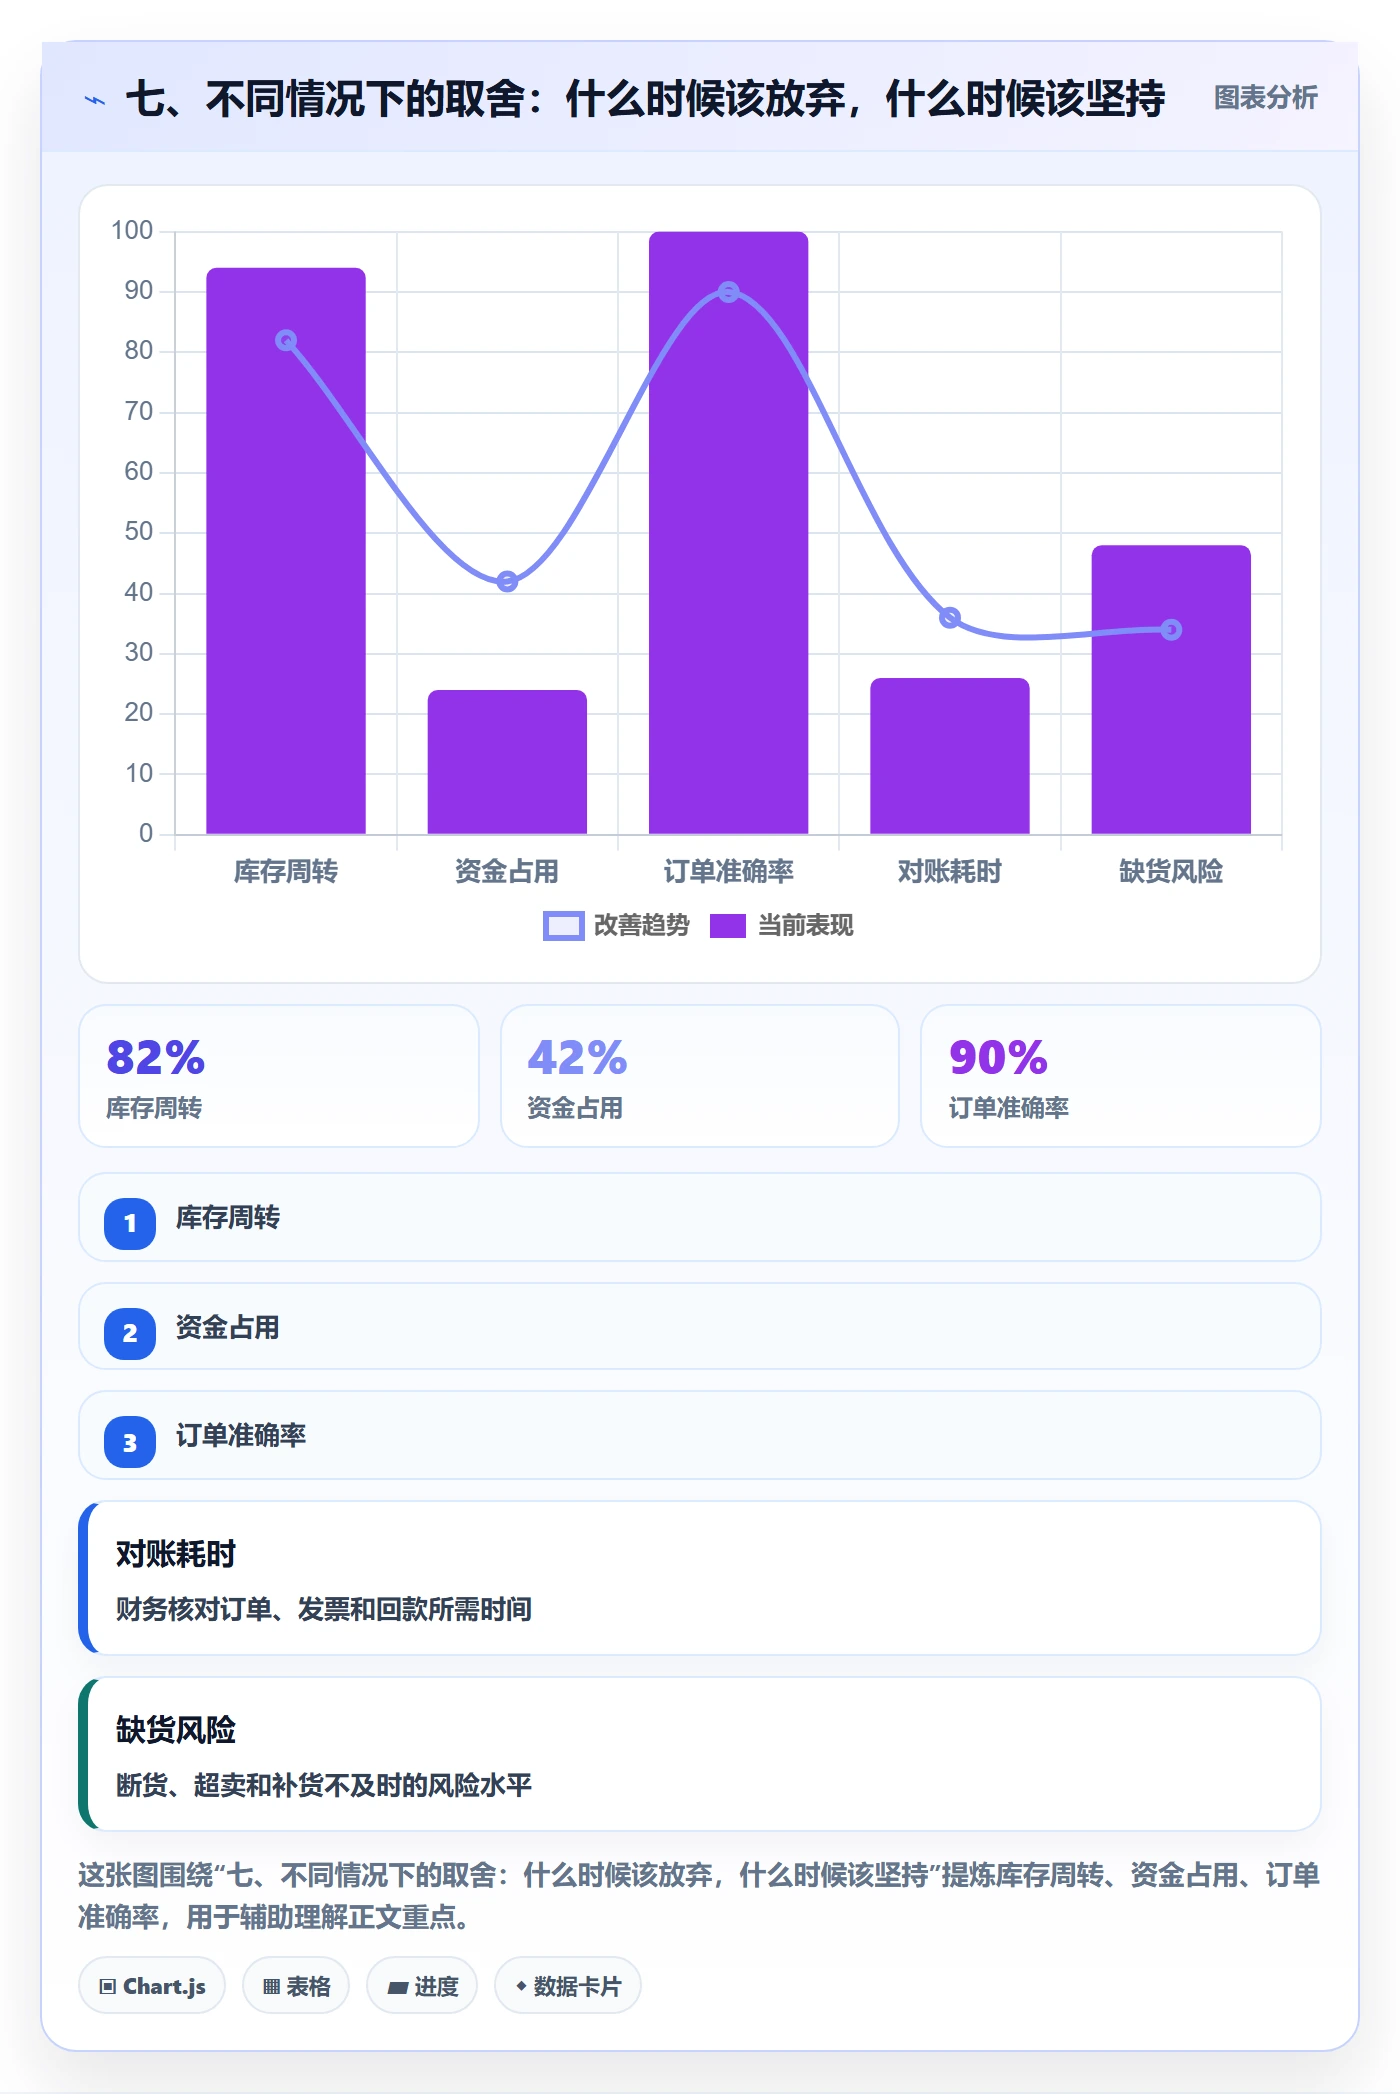Click the x-axis label 缺货风险
The height and width of the screenshot is (2094, 1400).
(x=1171, y=872)
